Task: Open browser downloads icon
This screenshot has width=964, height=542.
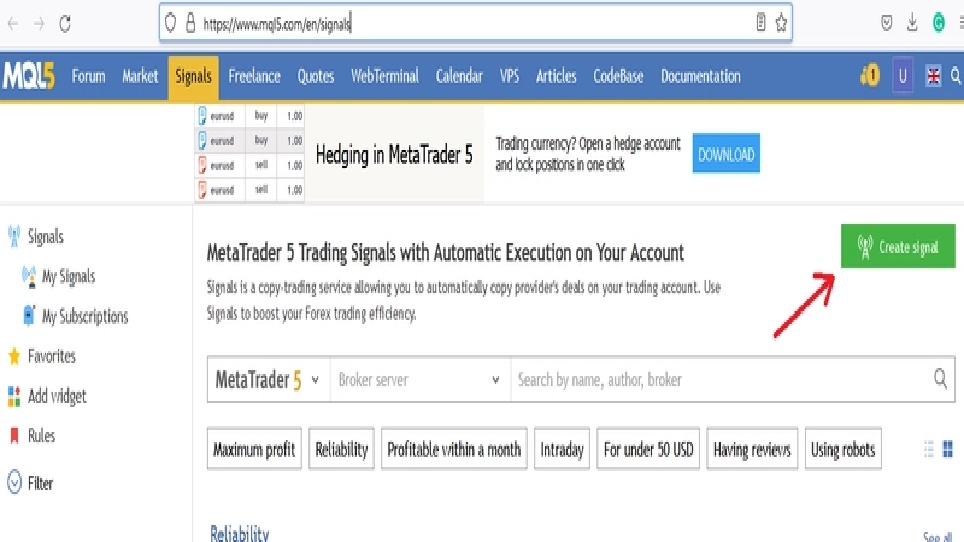Action: pos(912,23)
